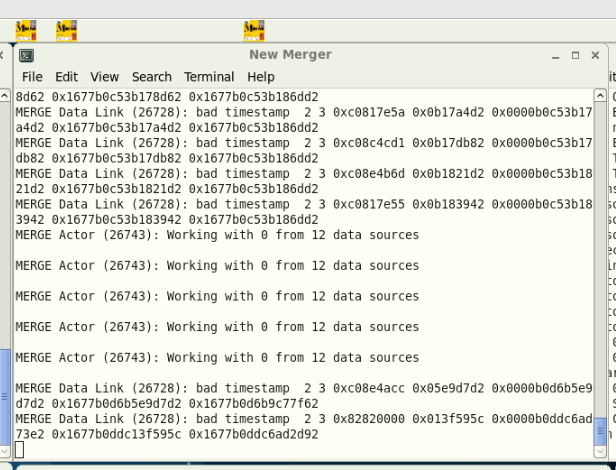Click the terminal cursor block at the prompt
Viewport: 616px width, 470px height.
point(20,450)
